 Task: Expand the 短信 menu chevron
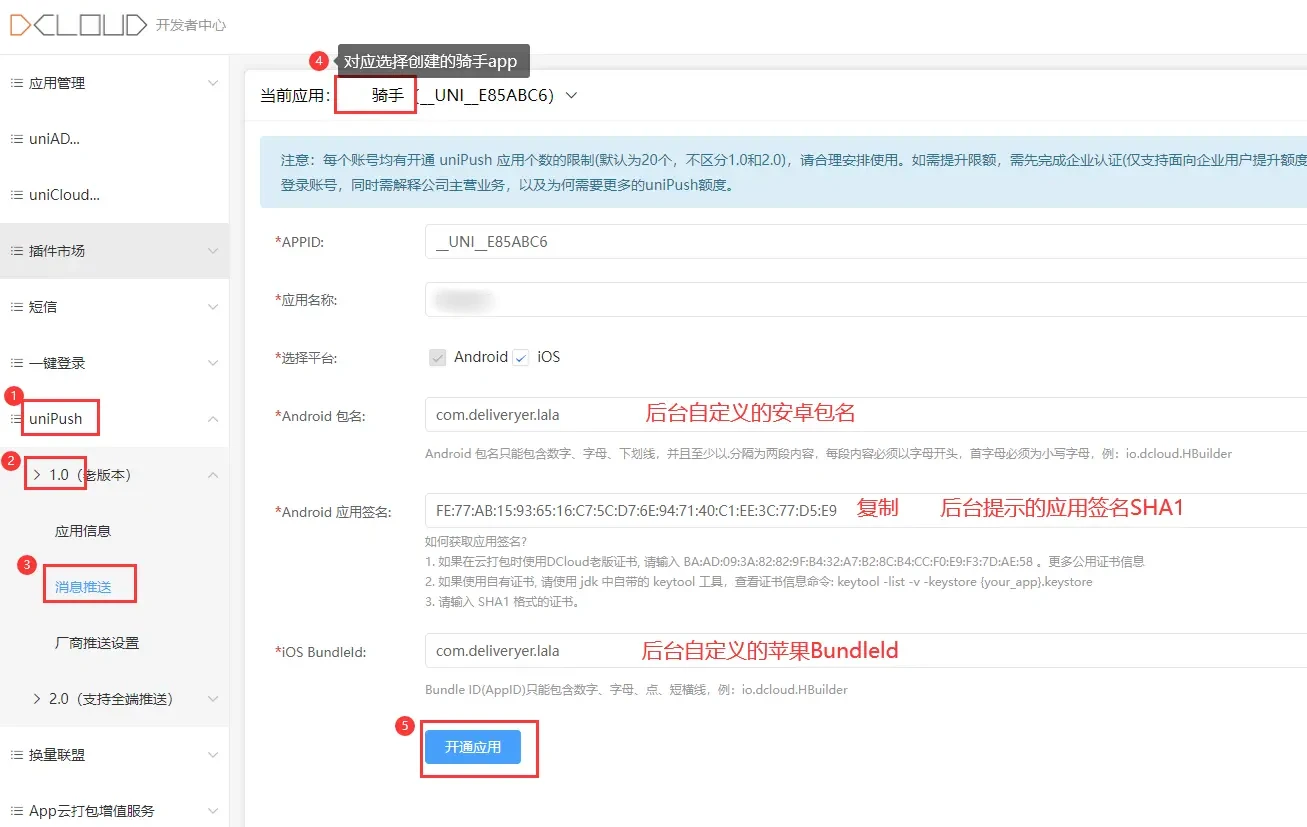(212, 307)
